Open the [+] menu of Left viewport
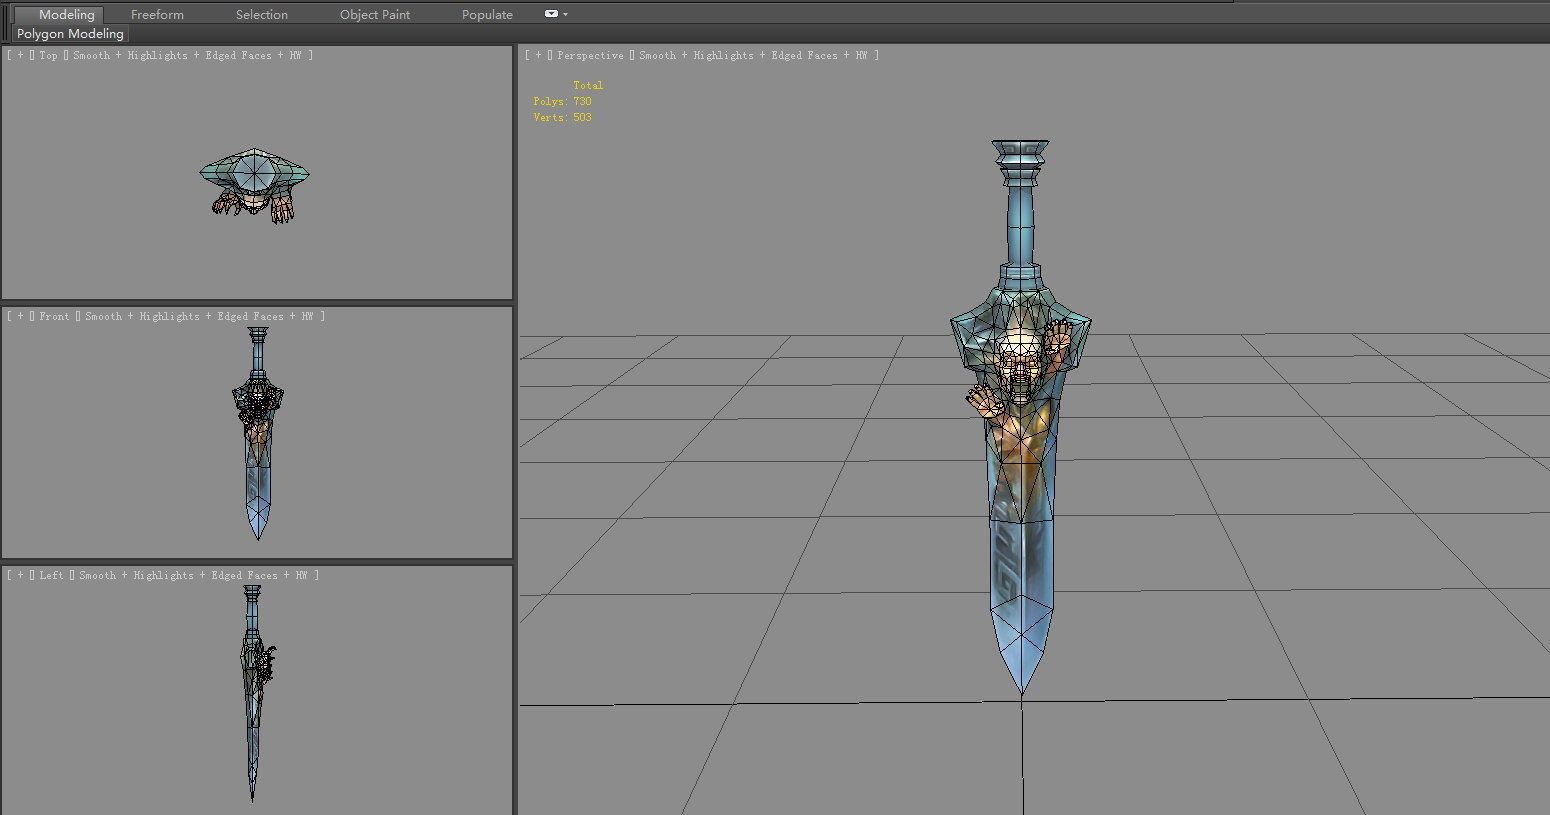Viewport: 1550px width, 815px height. tap(20, 575)
